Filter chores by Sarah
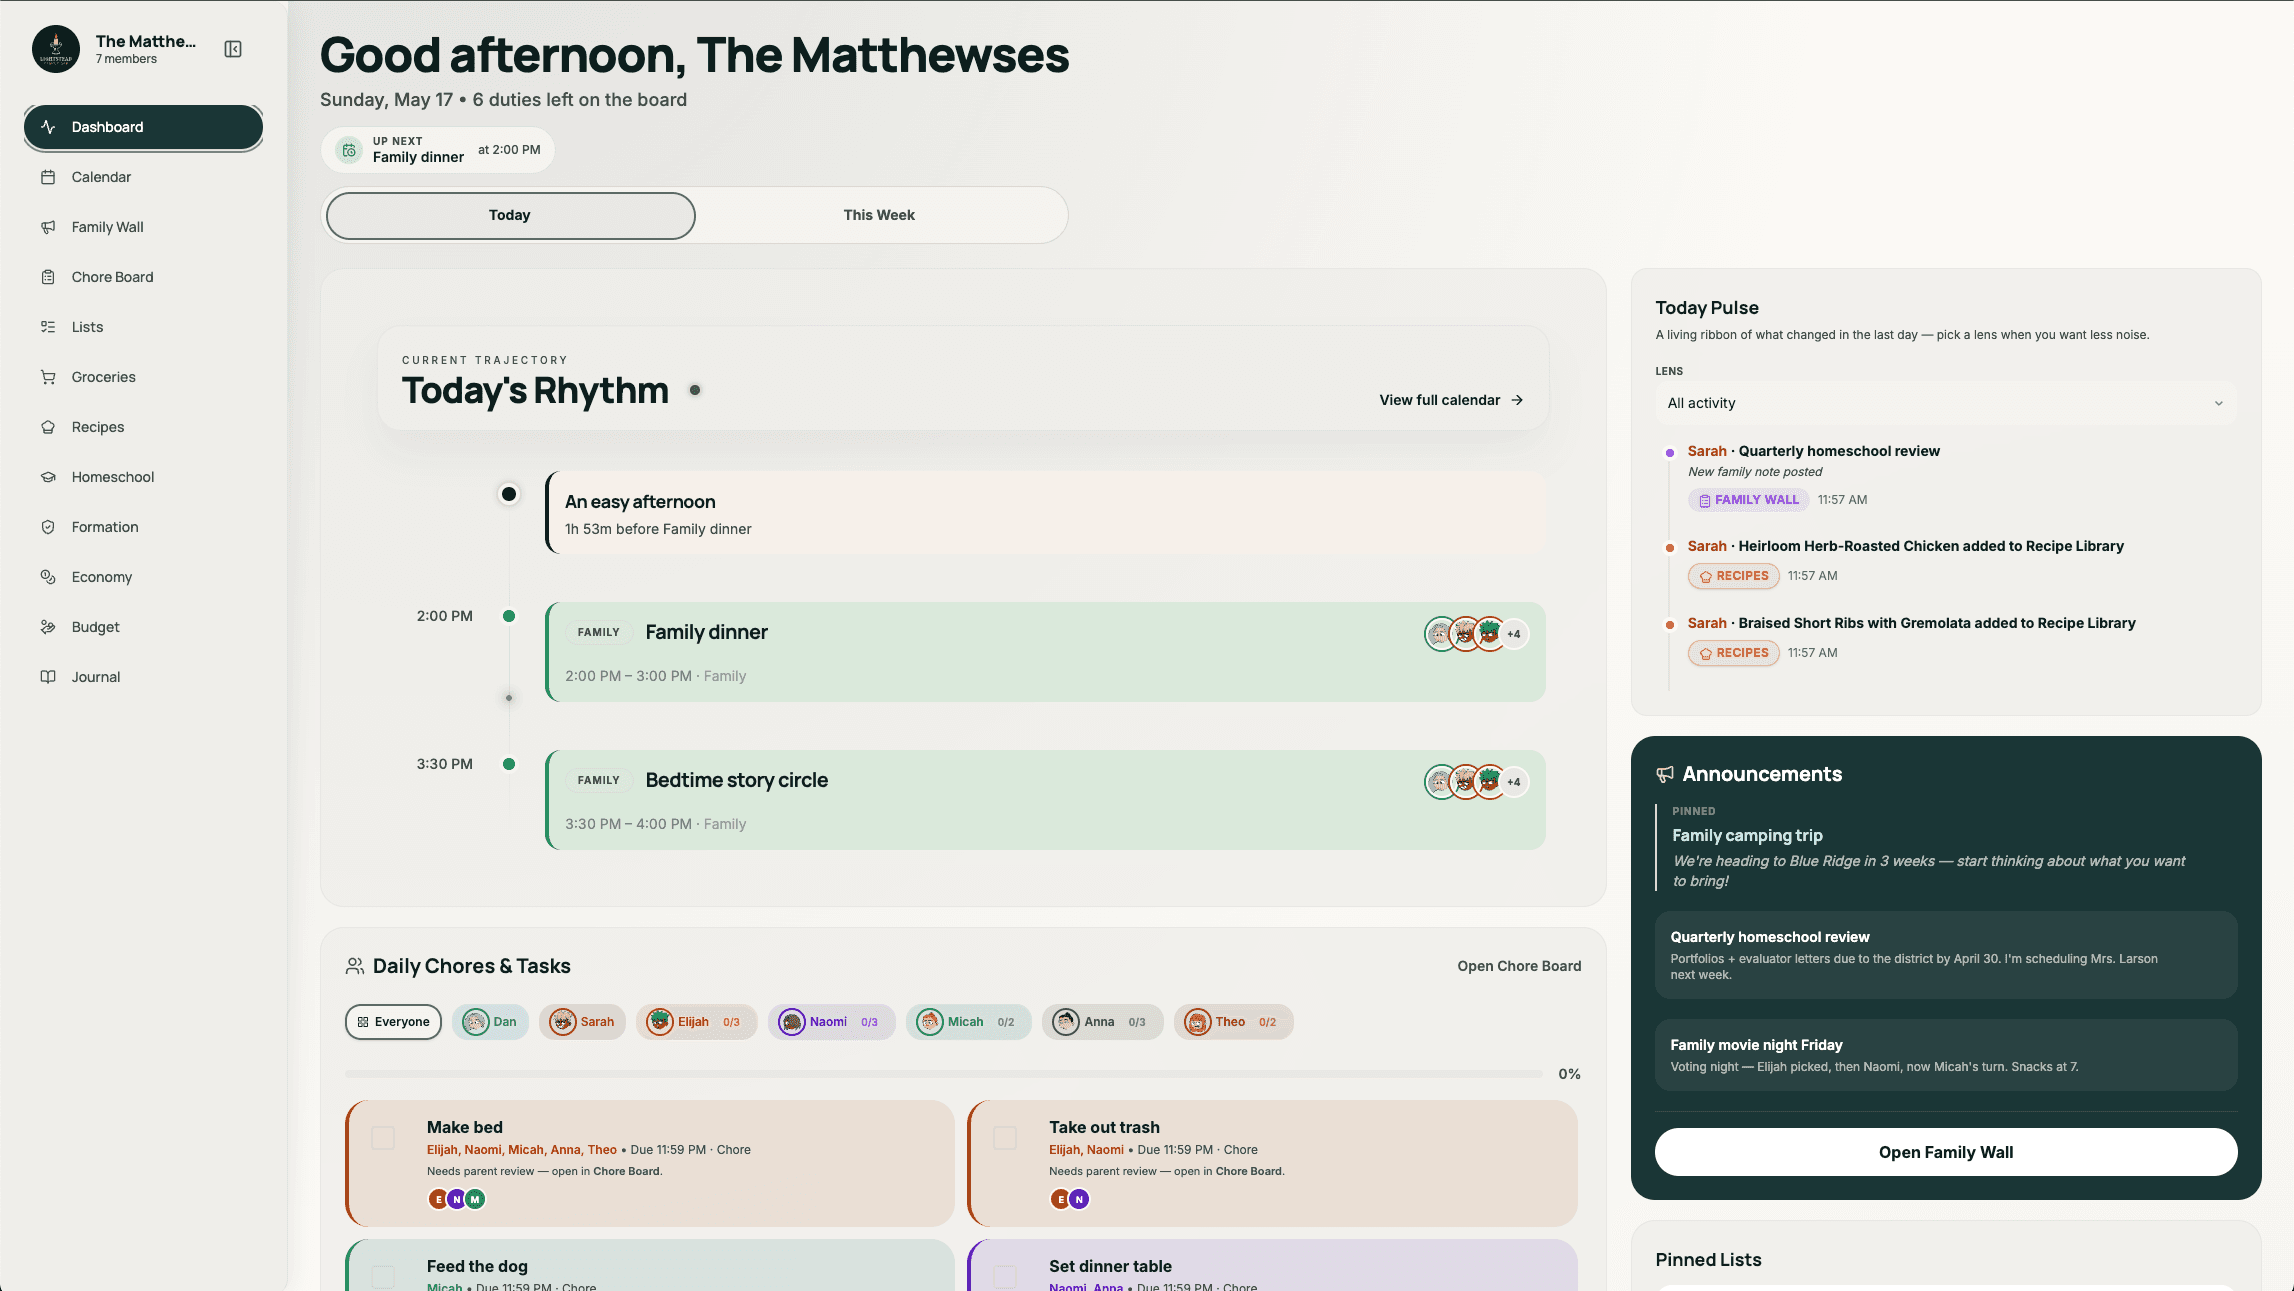This screenshot has width=2294, height=1291. coord(582,1022)
